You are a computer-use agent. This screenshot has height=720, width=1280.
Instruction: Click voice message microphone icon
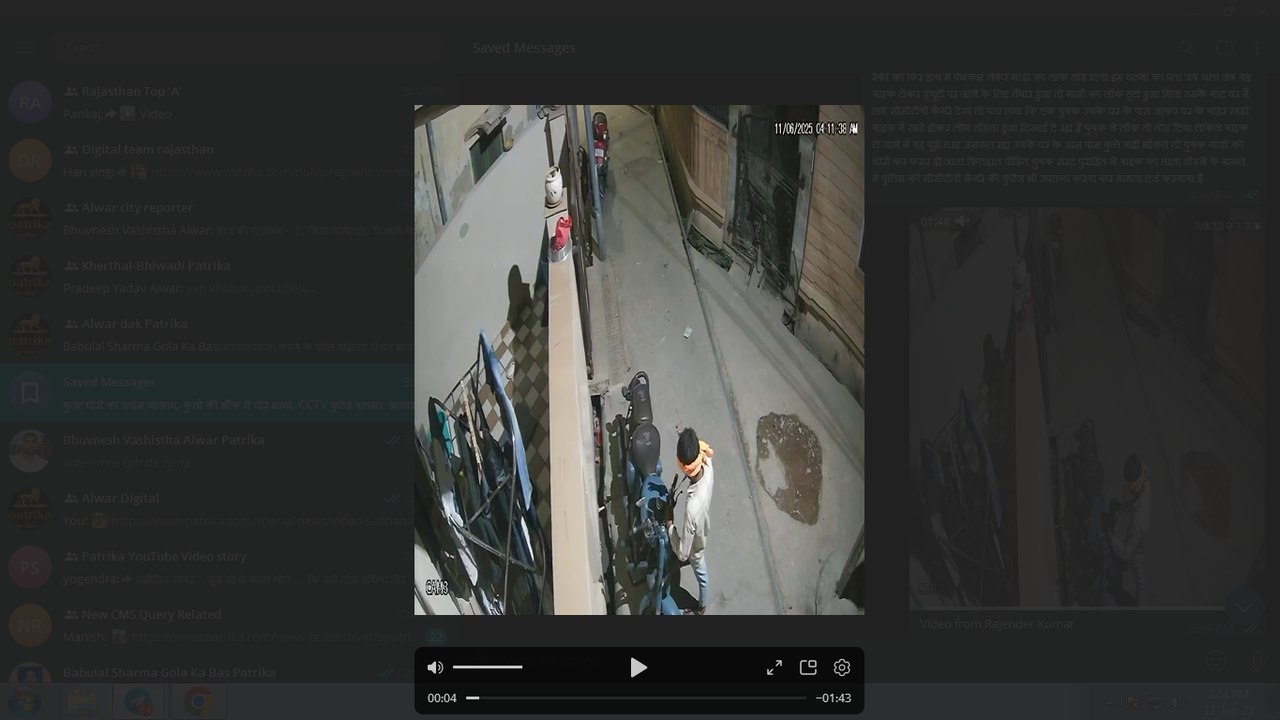coord(1257,661)
